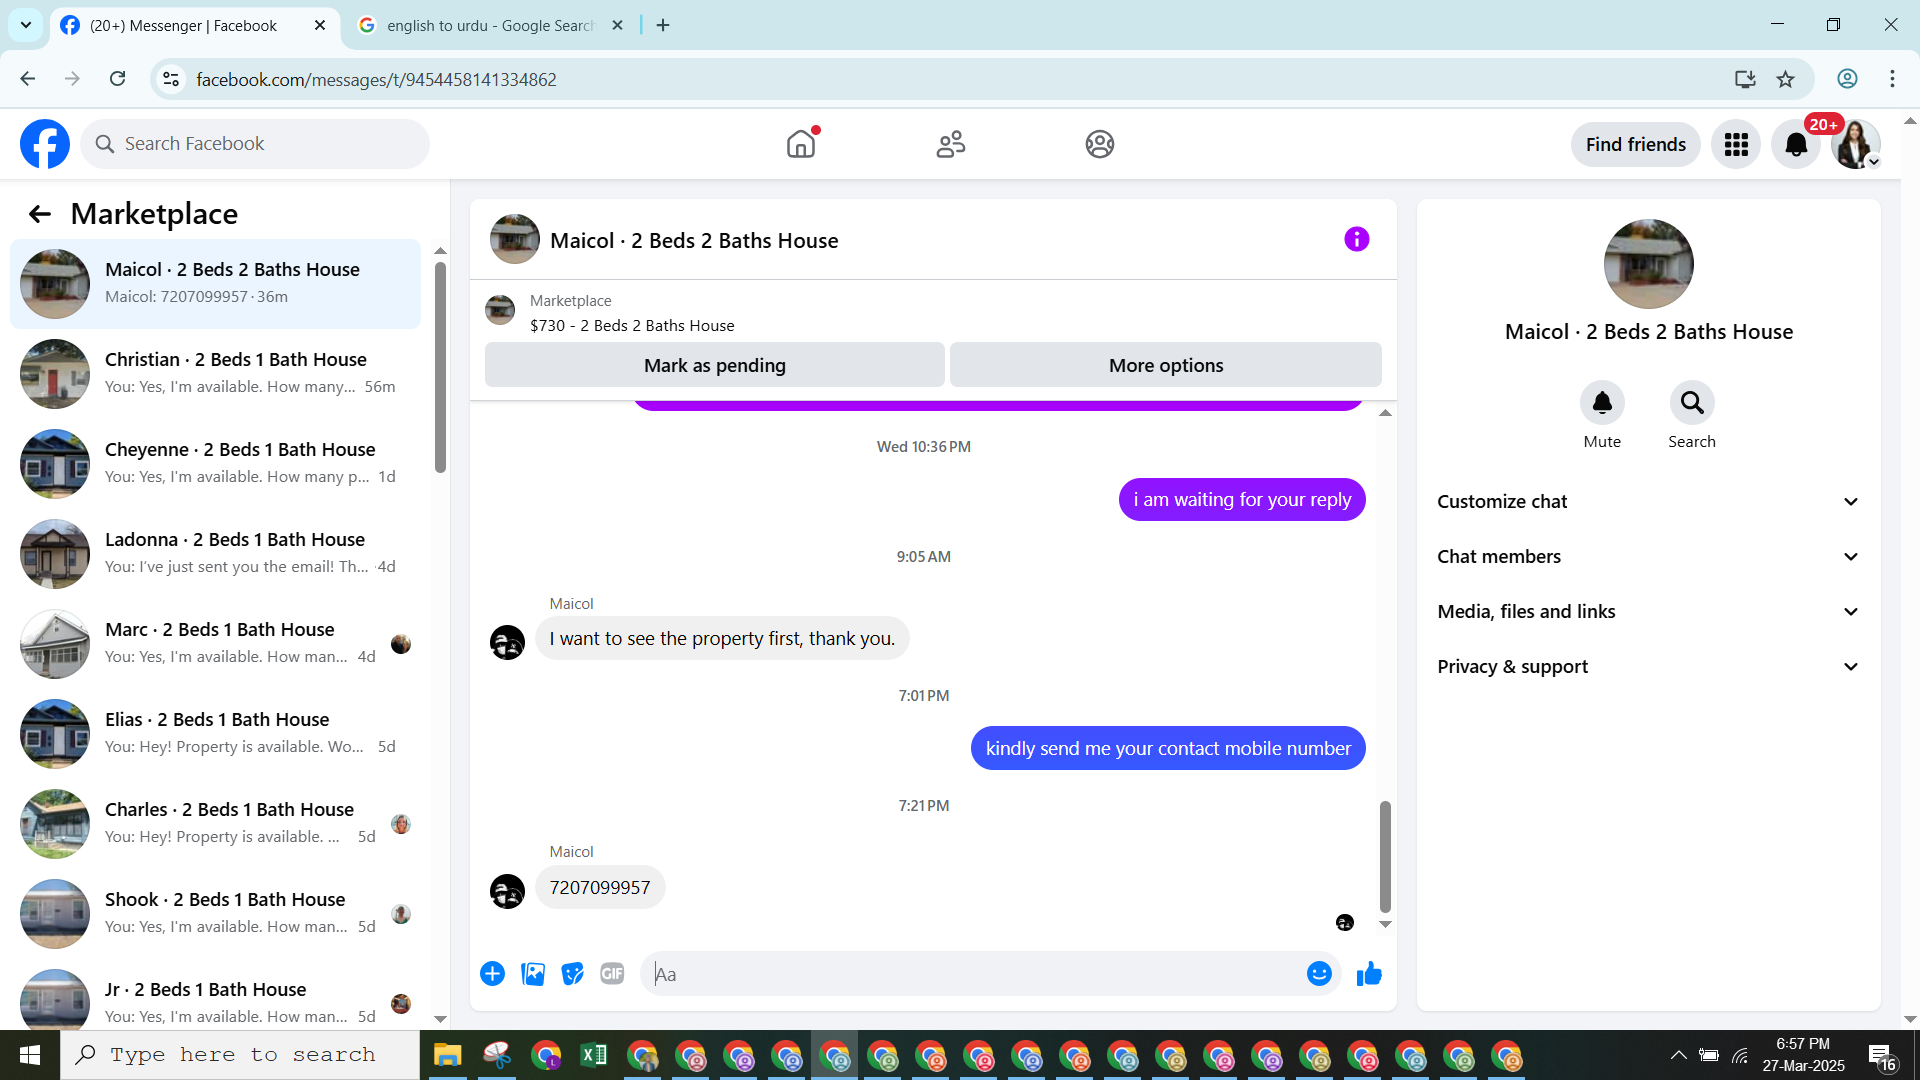Viewport: 1920px width, 1080px height.
Task: Go to the Home feed icon
Action: tap(801, 144)
